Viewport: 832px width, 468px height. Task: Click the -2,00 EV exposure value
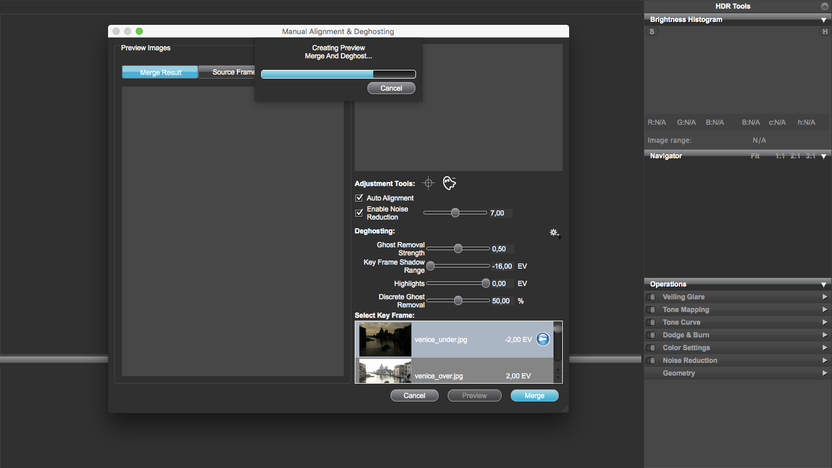[x=518, y=340]
